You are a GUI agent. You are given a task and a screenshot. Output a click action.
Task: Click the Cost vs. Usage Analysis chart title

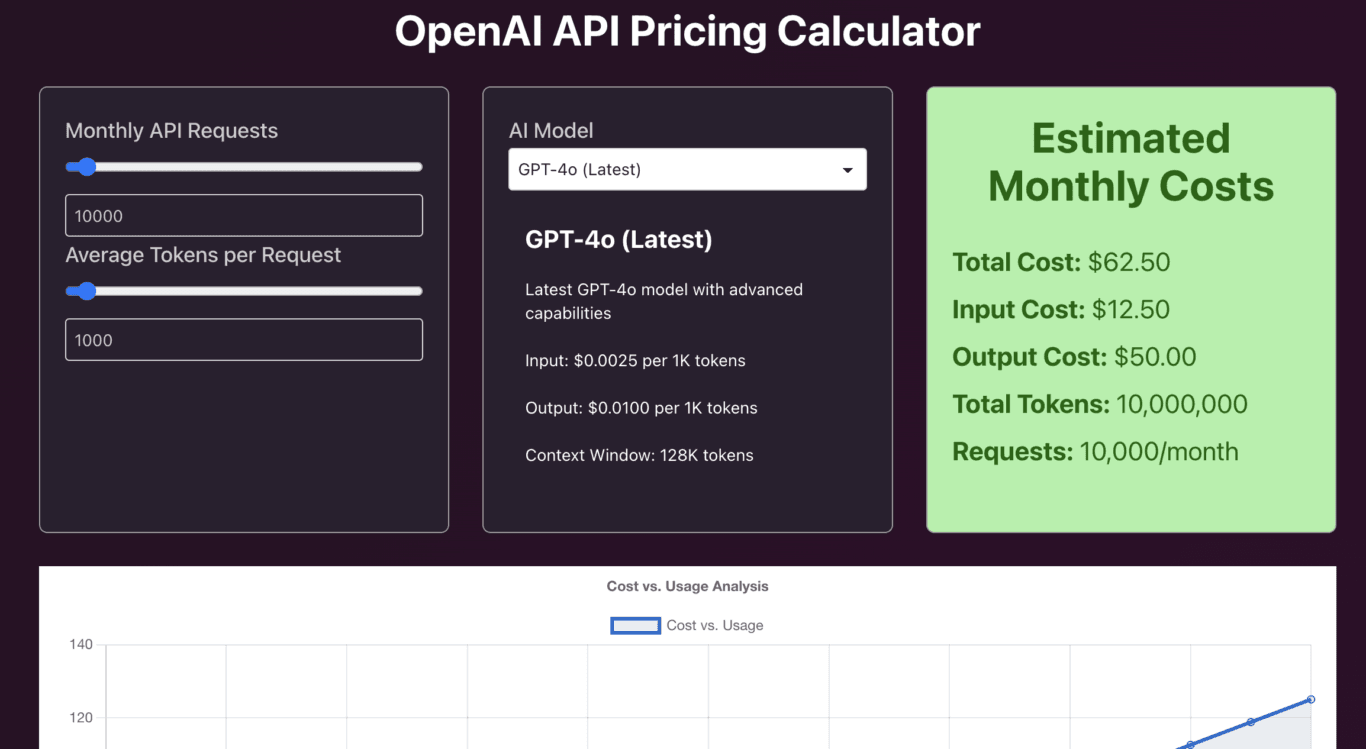(687, 586)
